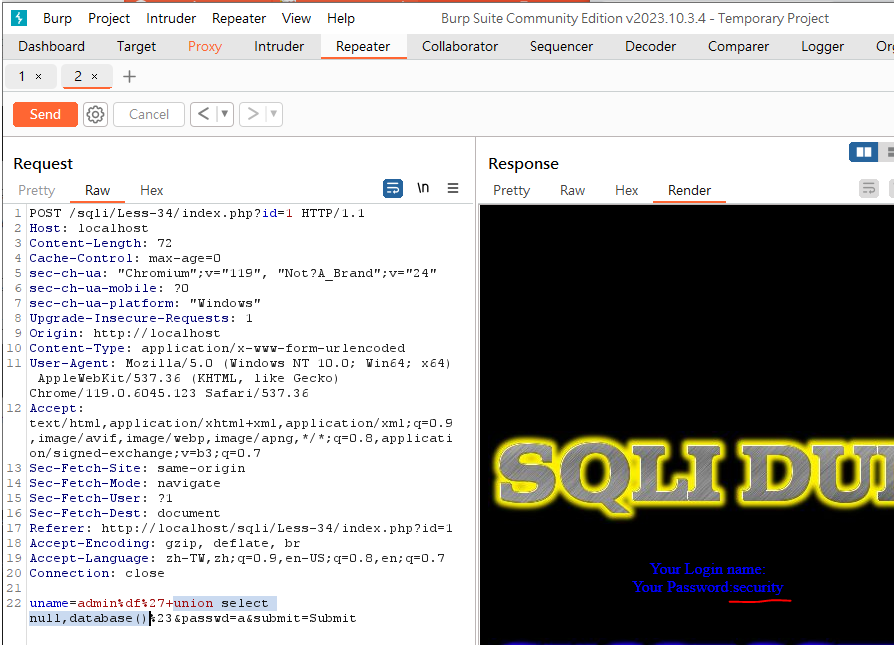Go forward to next request in history

[x=253, y=114]
